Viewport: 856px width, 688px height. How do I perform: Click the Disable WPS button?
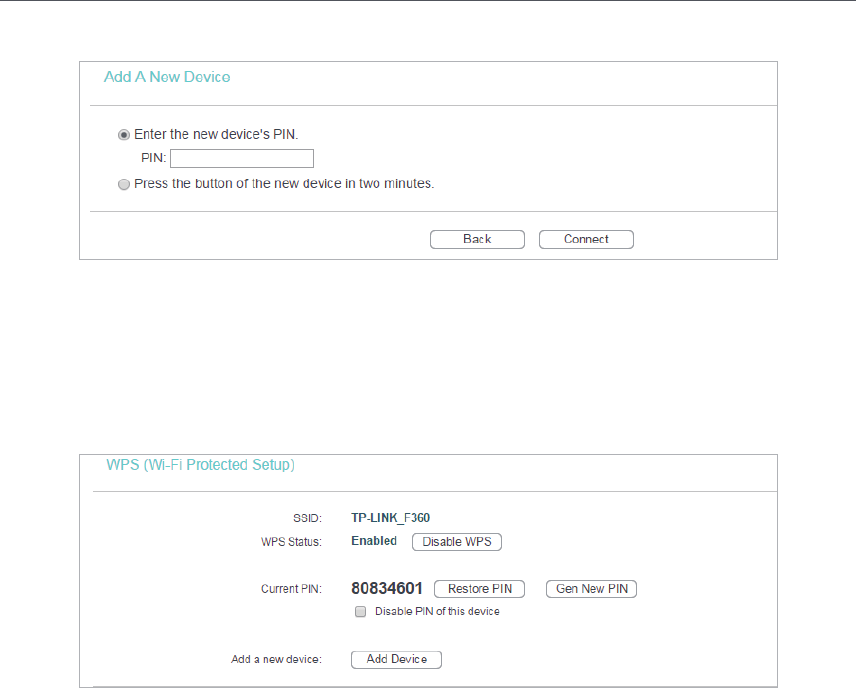tap(457, 542)
